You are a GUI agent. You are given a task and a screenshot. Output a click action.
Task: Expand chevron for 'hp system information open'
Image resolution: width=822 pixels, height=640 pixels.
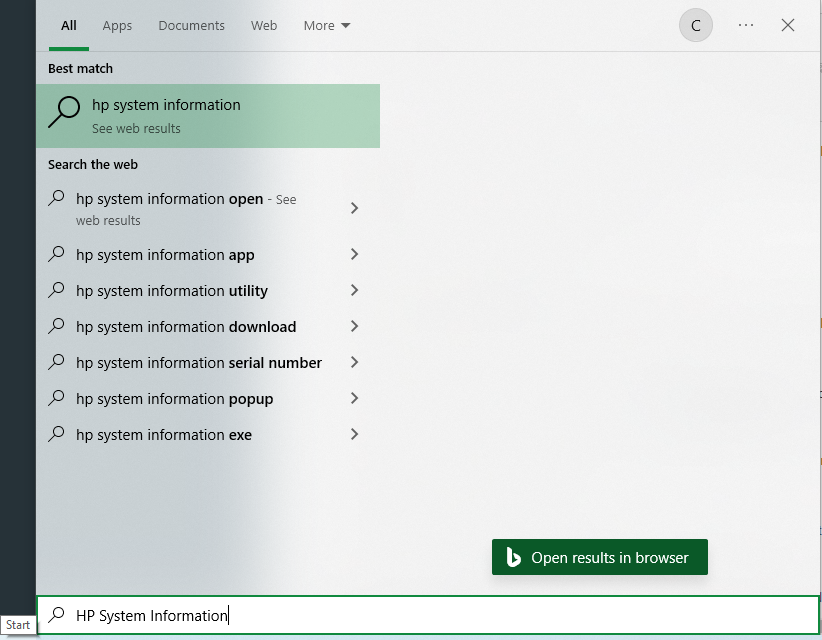coord(354,208)
